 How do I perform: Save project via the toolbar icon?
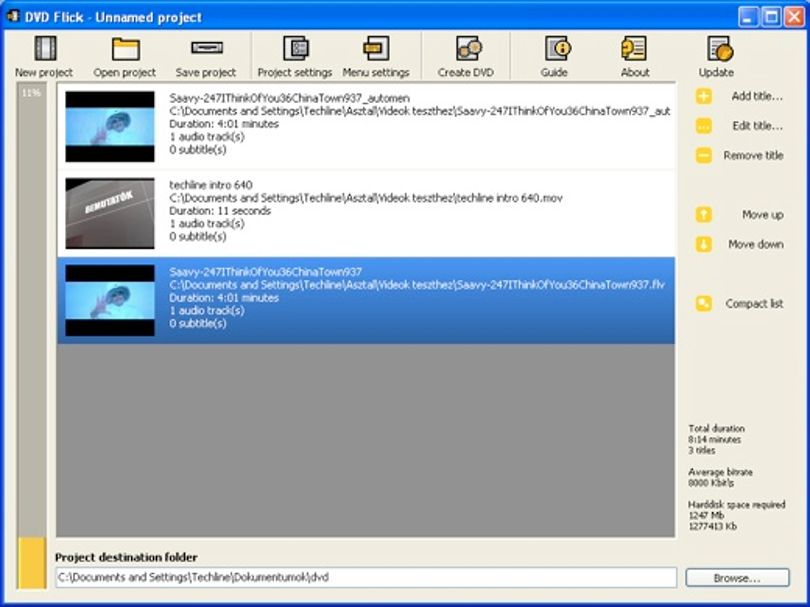click(207, 48)
